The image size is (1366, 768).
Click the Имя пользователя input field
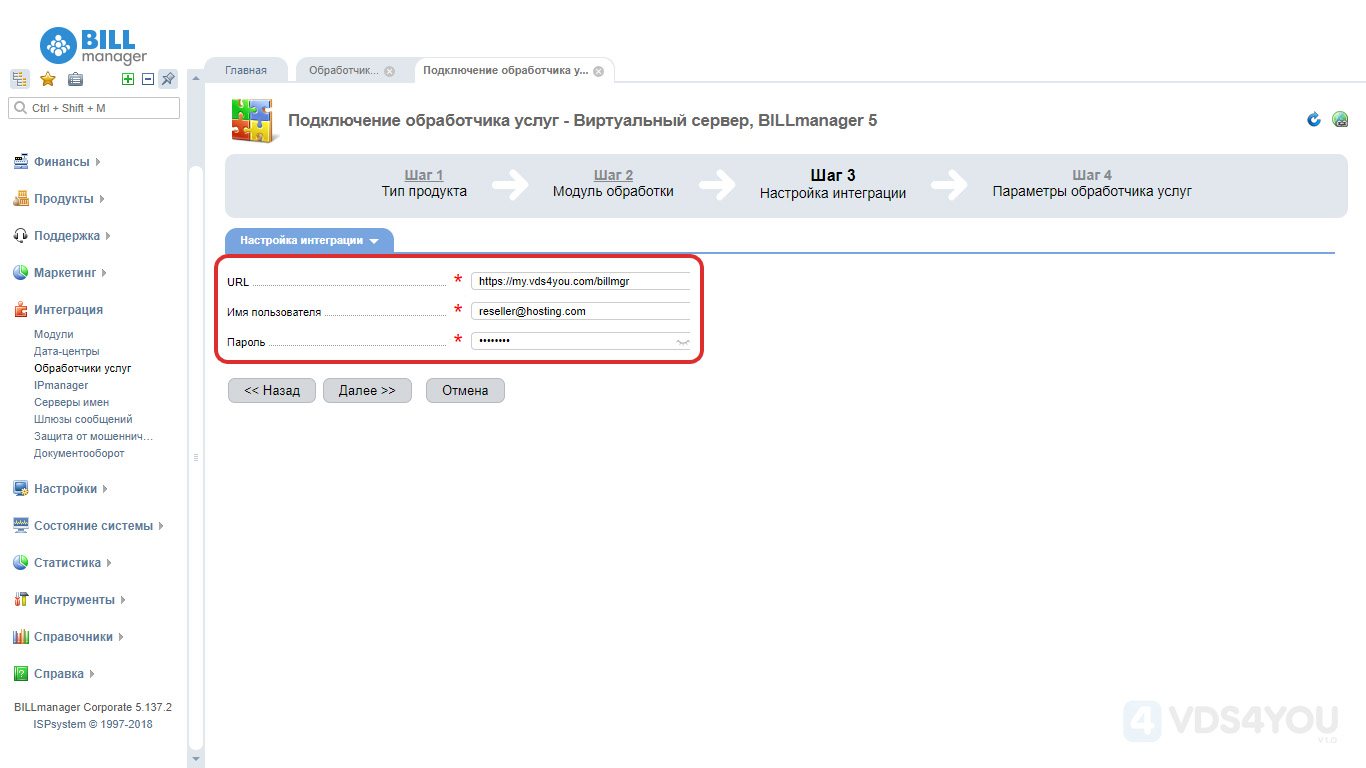580,311
